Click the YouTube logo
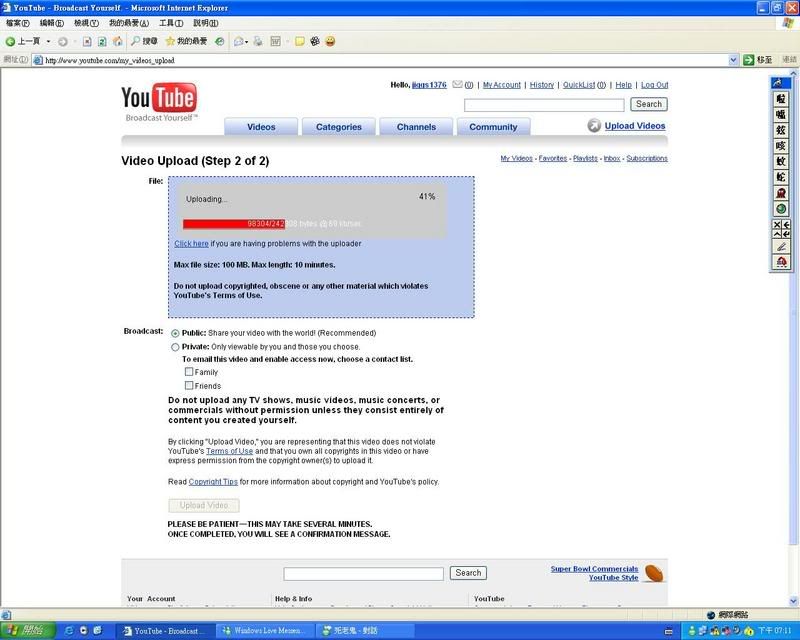Viewport: 800px width, 640px height. pos(159,102)
